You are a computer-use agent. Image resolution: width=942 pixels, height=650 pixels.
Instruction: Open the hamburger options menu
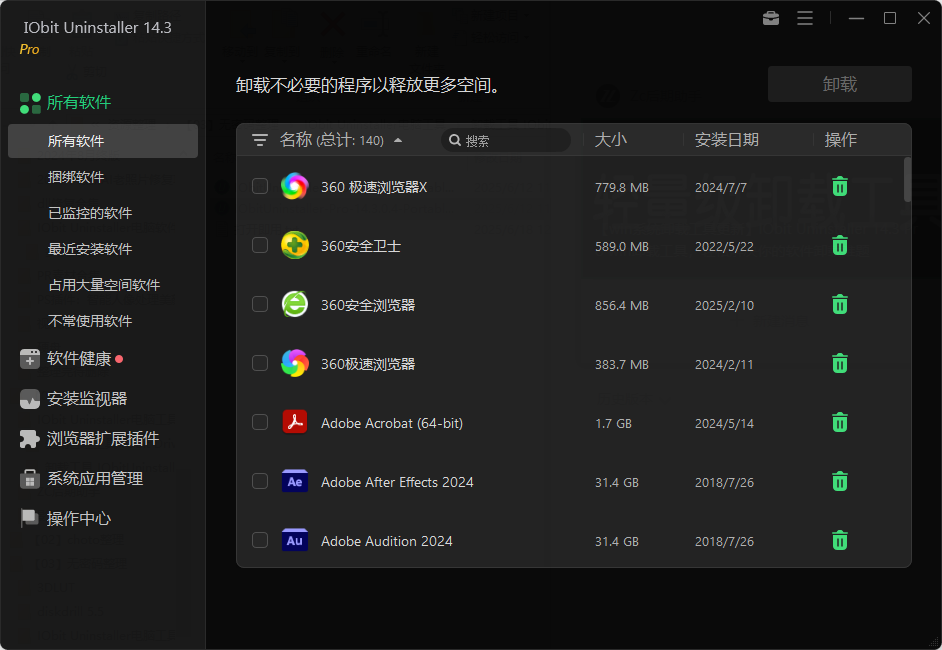tap(805, 19)
